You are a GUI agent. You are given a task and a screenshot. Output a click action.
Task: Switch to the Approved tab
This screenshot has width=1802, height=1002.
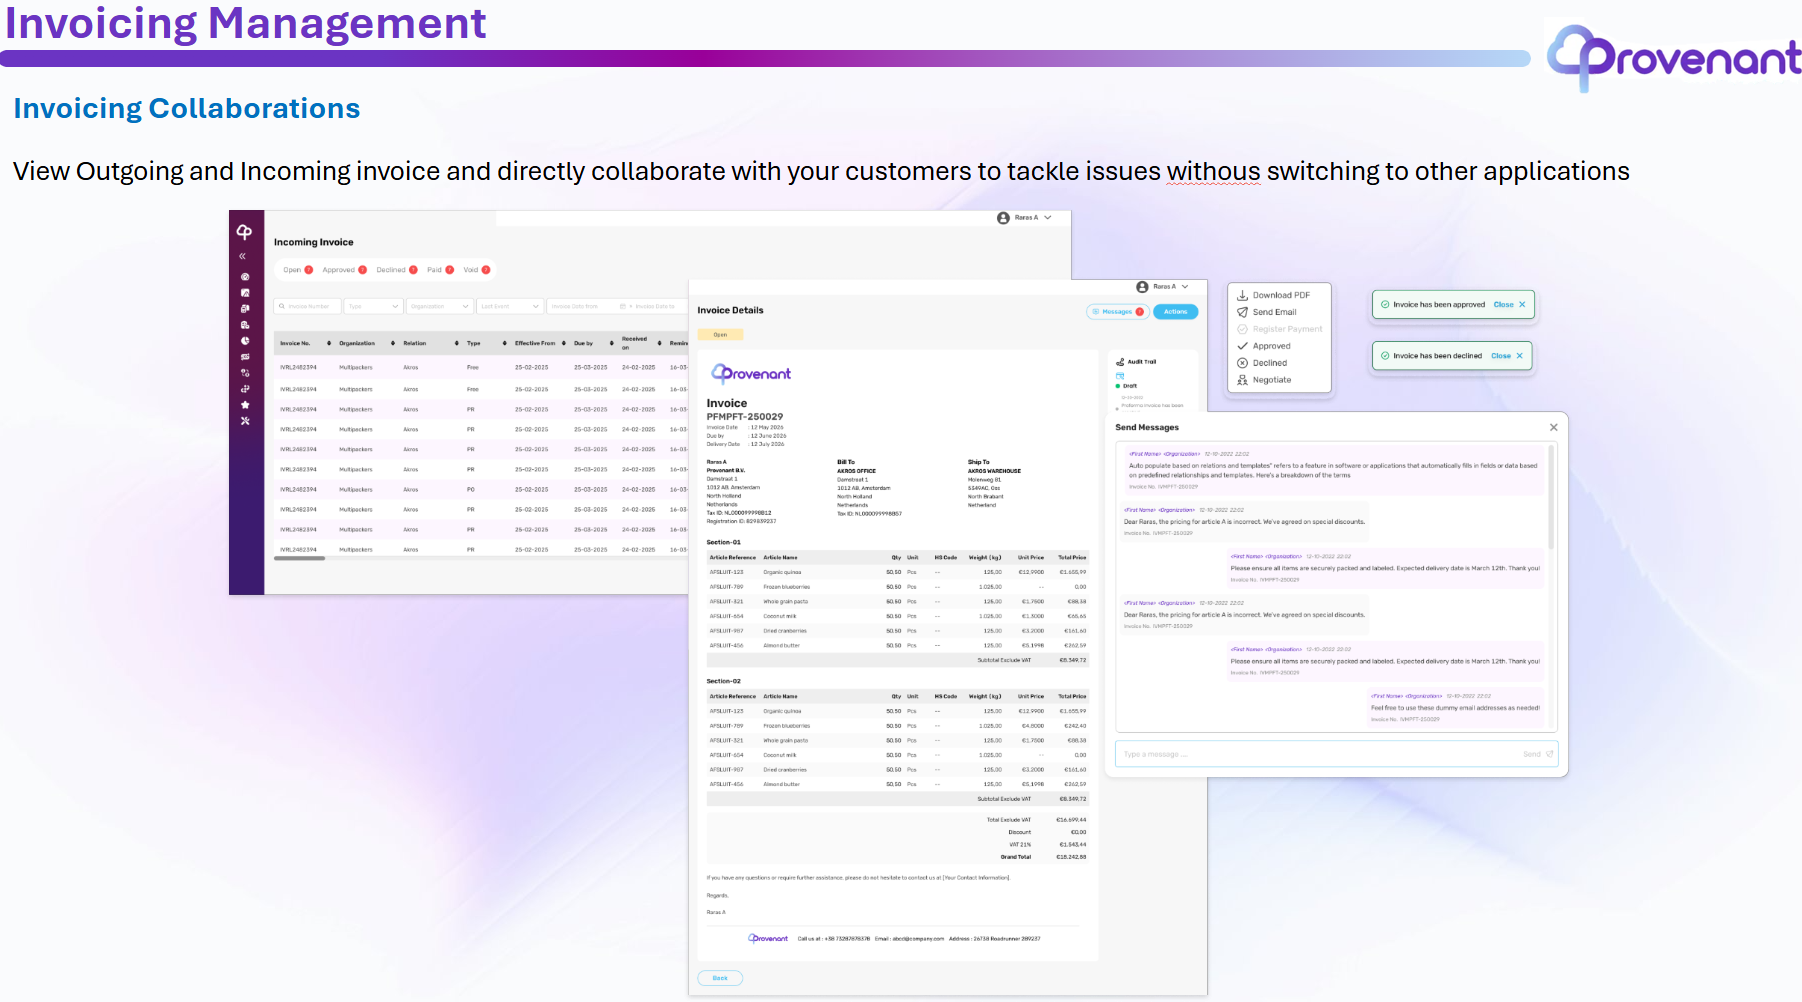pos(344,270)
